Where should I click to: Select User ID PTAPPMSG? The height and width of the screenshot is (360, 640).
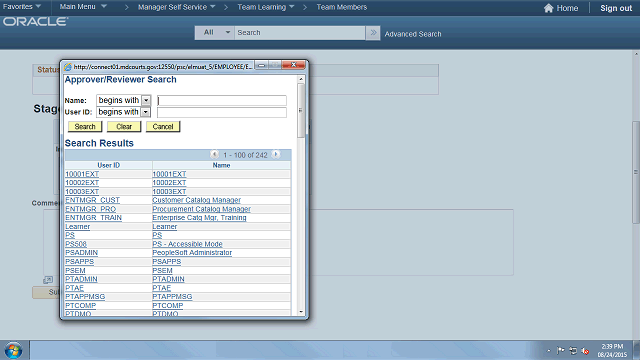click(85, 297)
